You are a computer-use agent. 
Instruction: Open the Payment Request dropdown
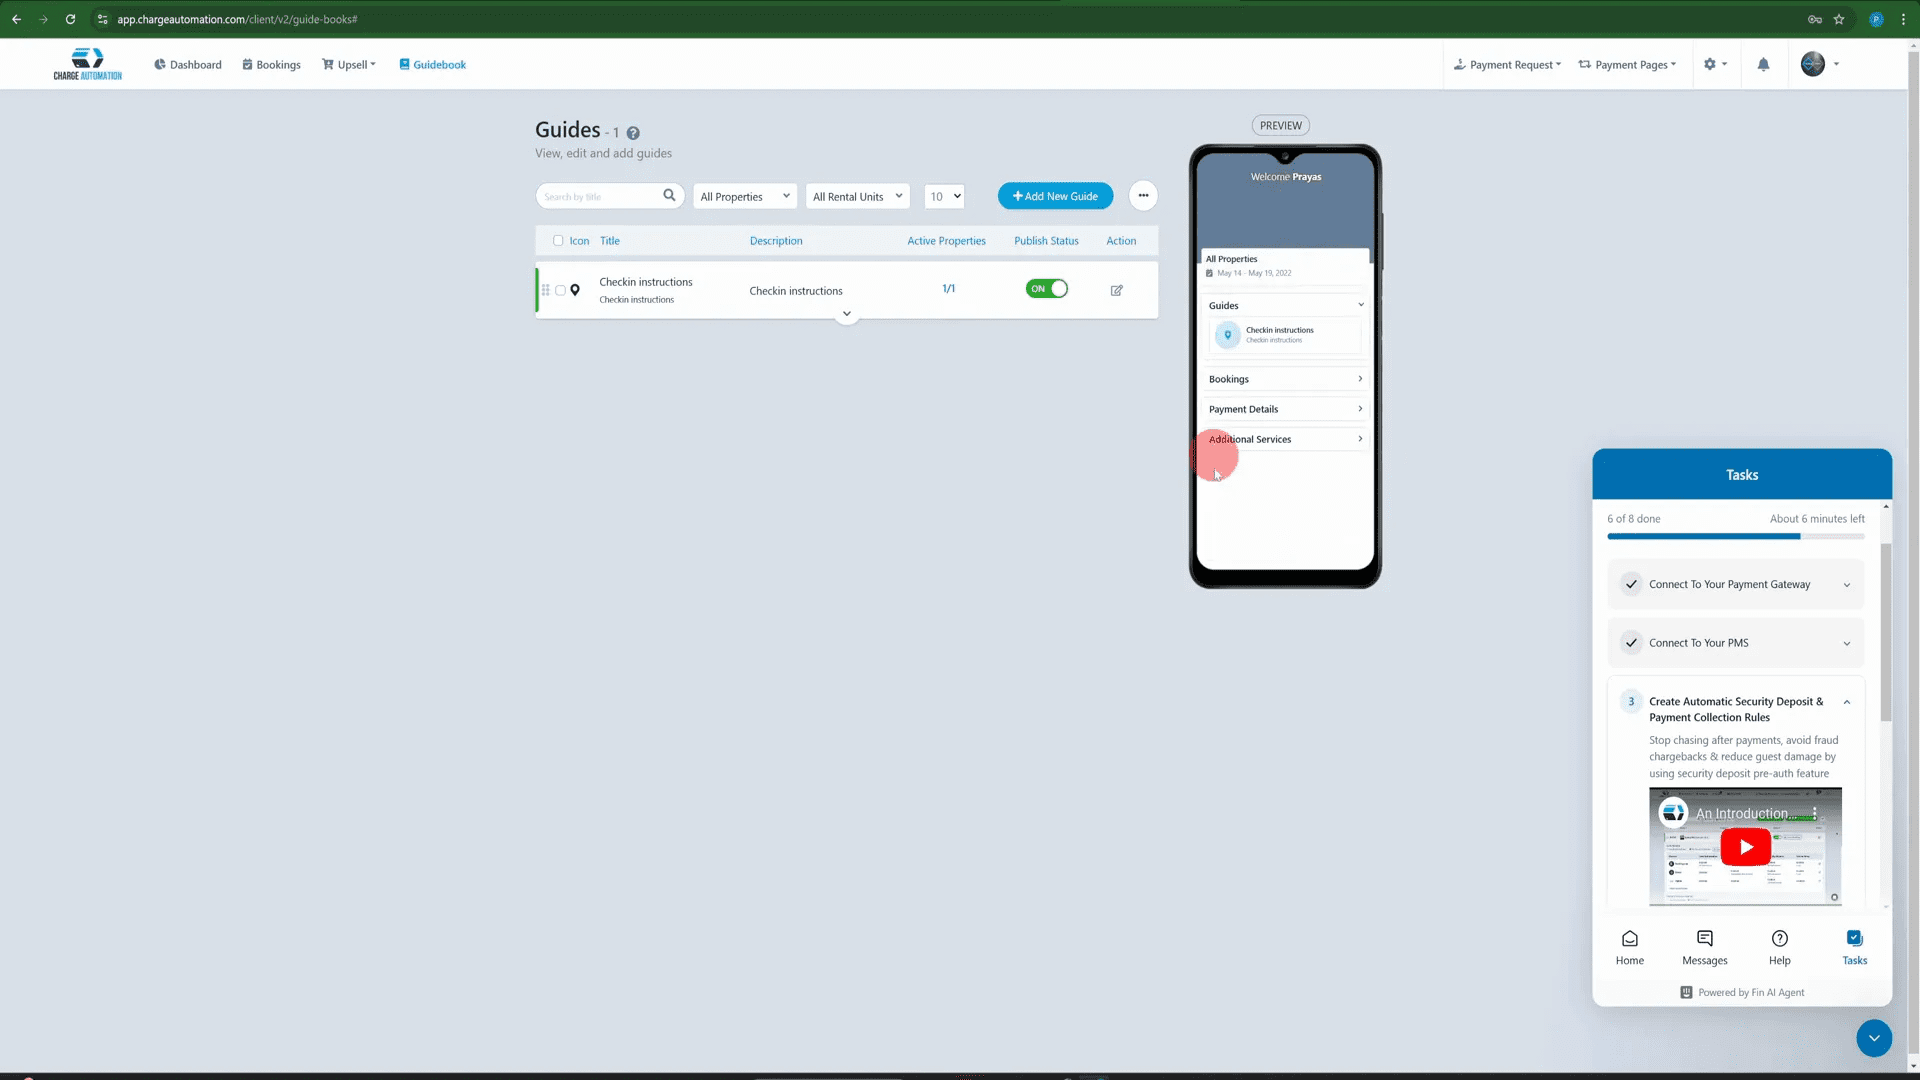coord(1507,64)
